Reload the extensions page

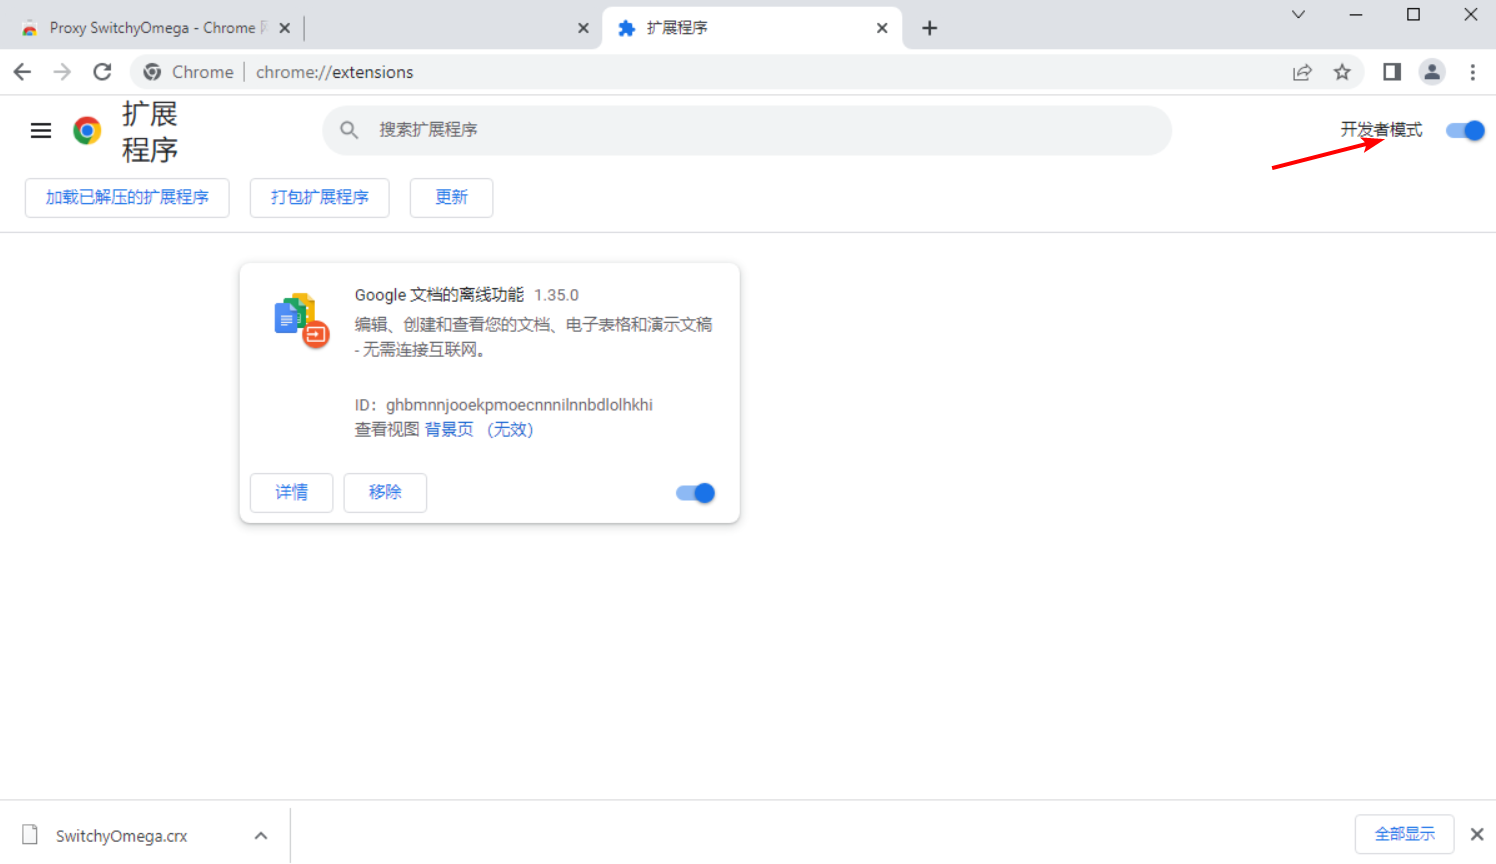pyautogui.click(x=102, y=72)
